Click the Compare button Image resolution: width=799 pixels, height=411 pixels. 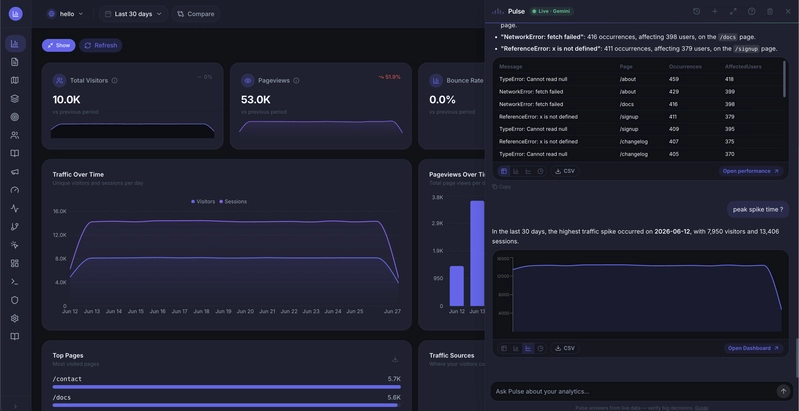tap(196, 14)
